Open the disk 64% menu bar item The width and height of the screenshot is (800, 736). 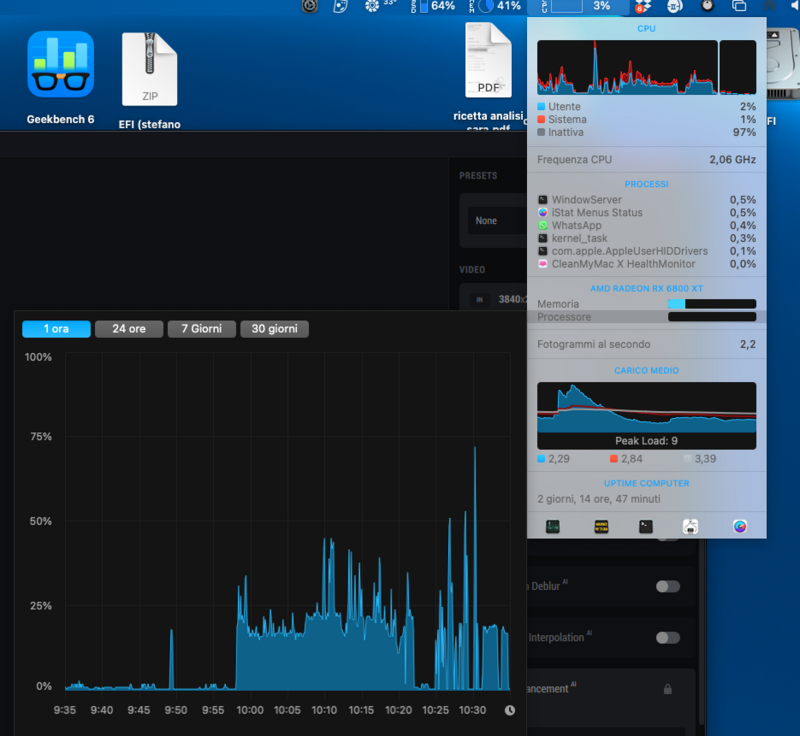pos(433,6)
